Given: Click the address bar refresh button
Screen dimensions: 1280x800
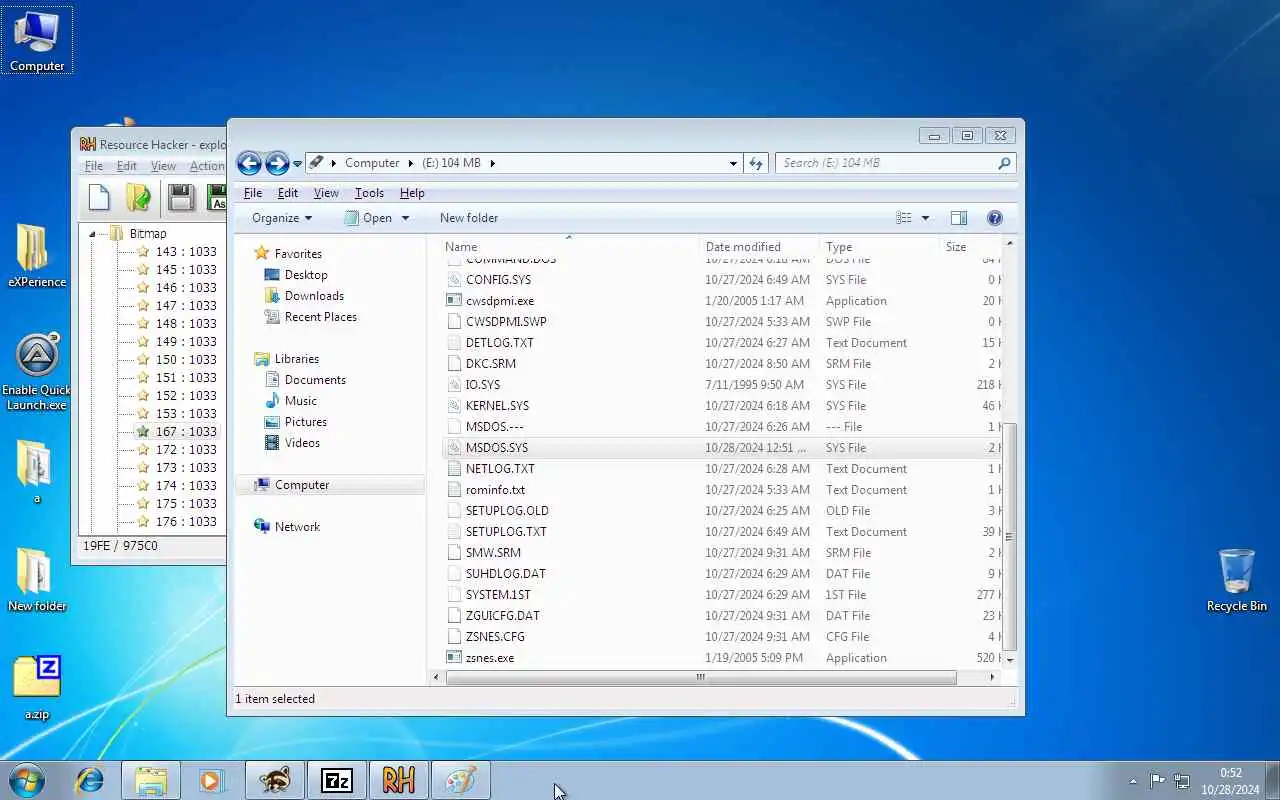Looking at the screenshot, I should (756, 163).
